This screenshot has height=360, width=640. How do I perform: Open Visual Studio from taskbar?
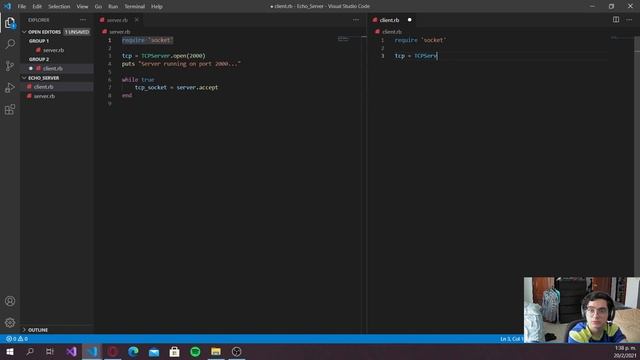coord(71,351)
